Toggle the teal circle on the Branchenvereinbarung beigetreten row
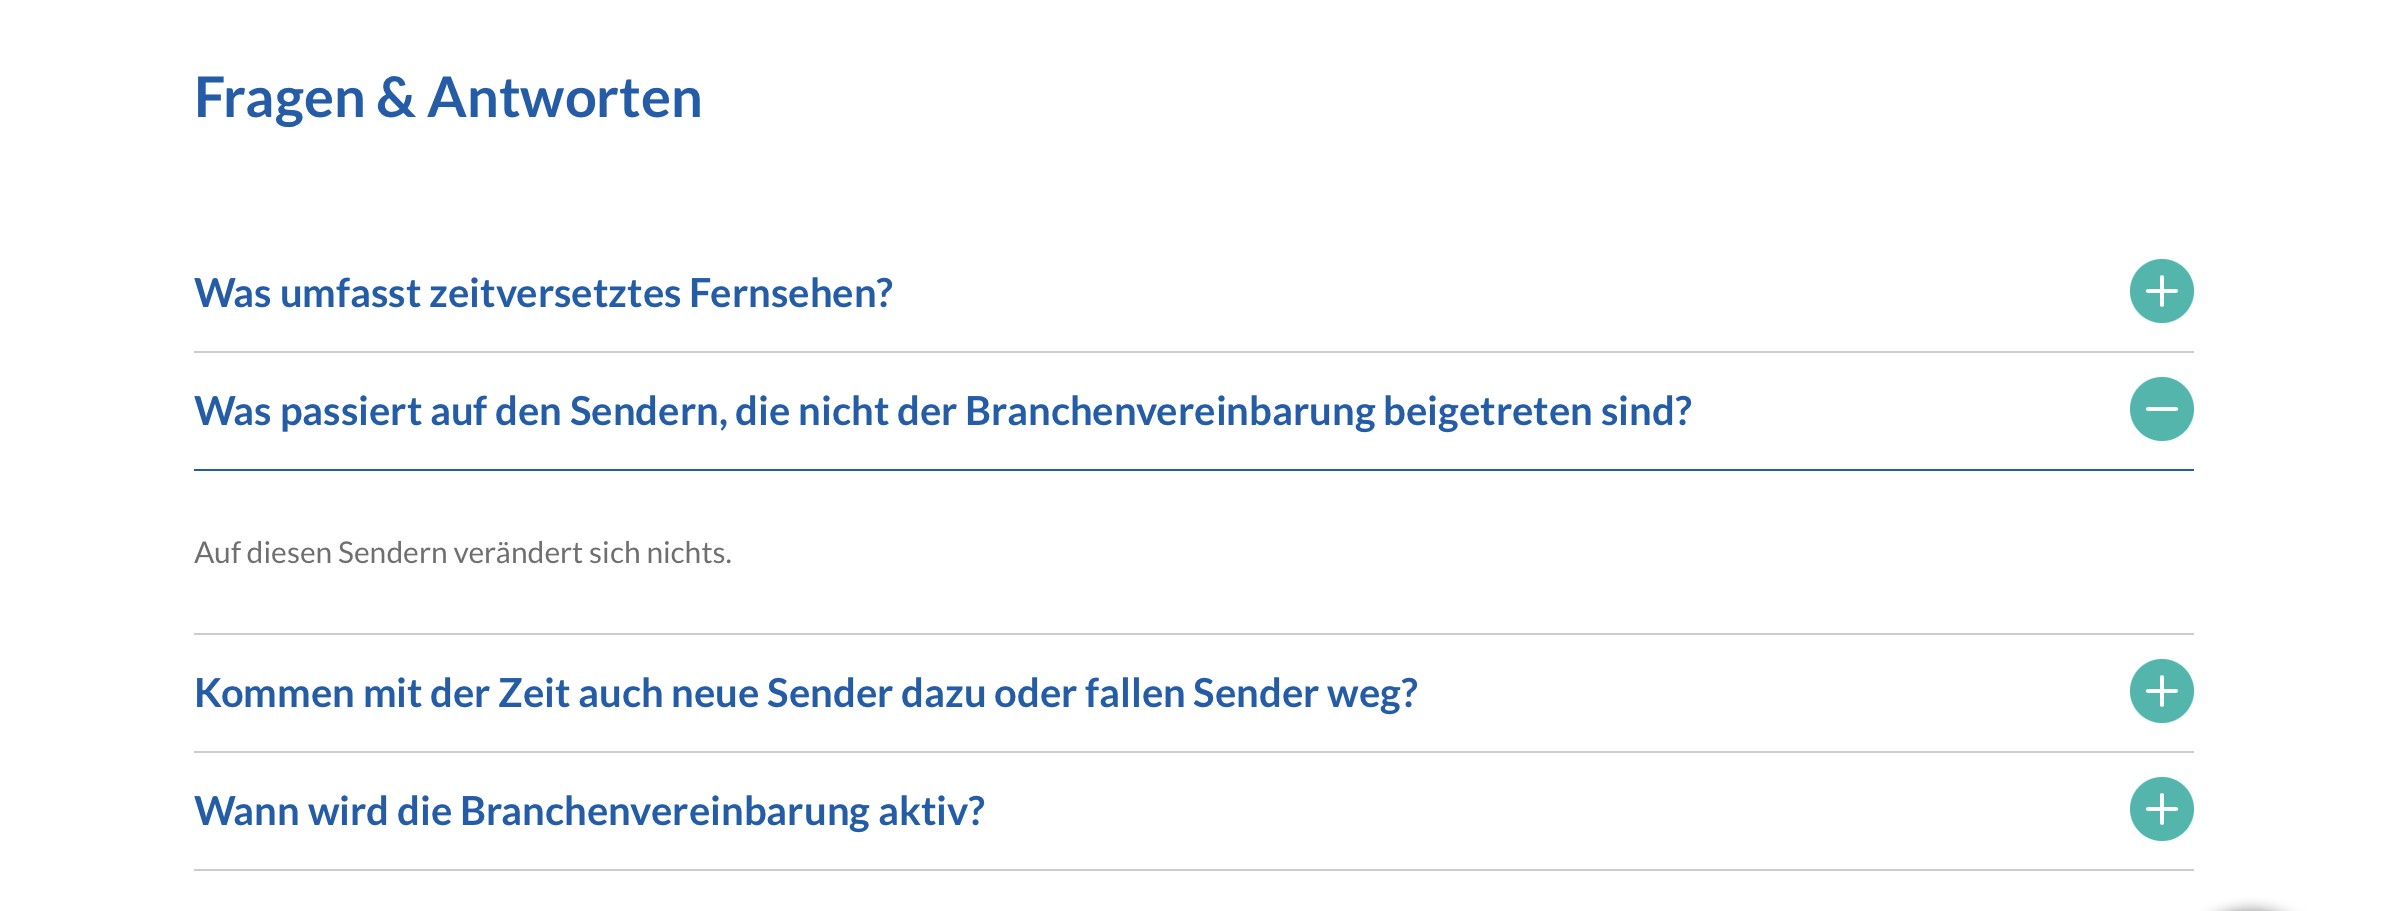The width and height of the screenshot is (2388, 911). [2161, 410]
